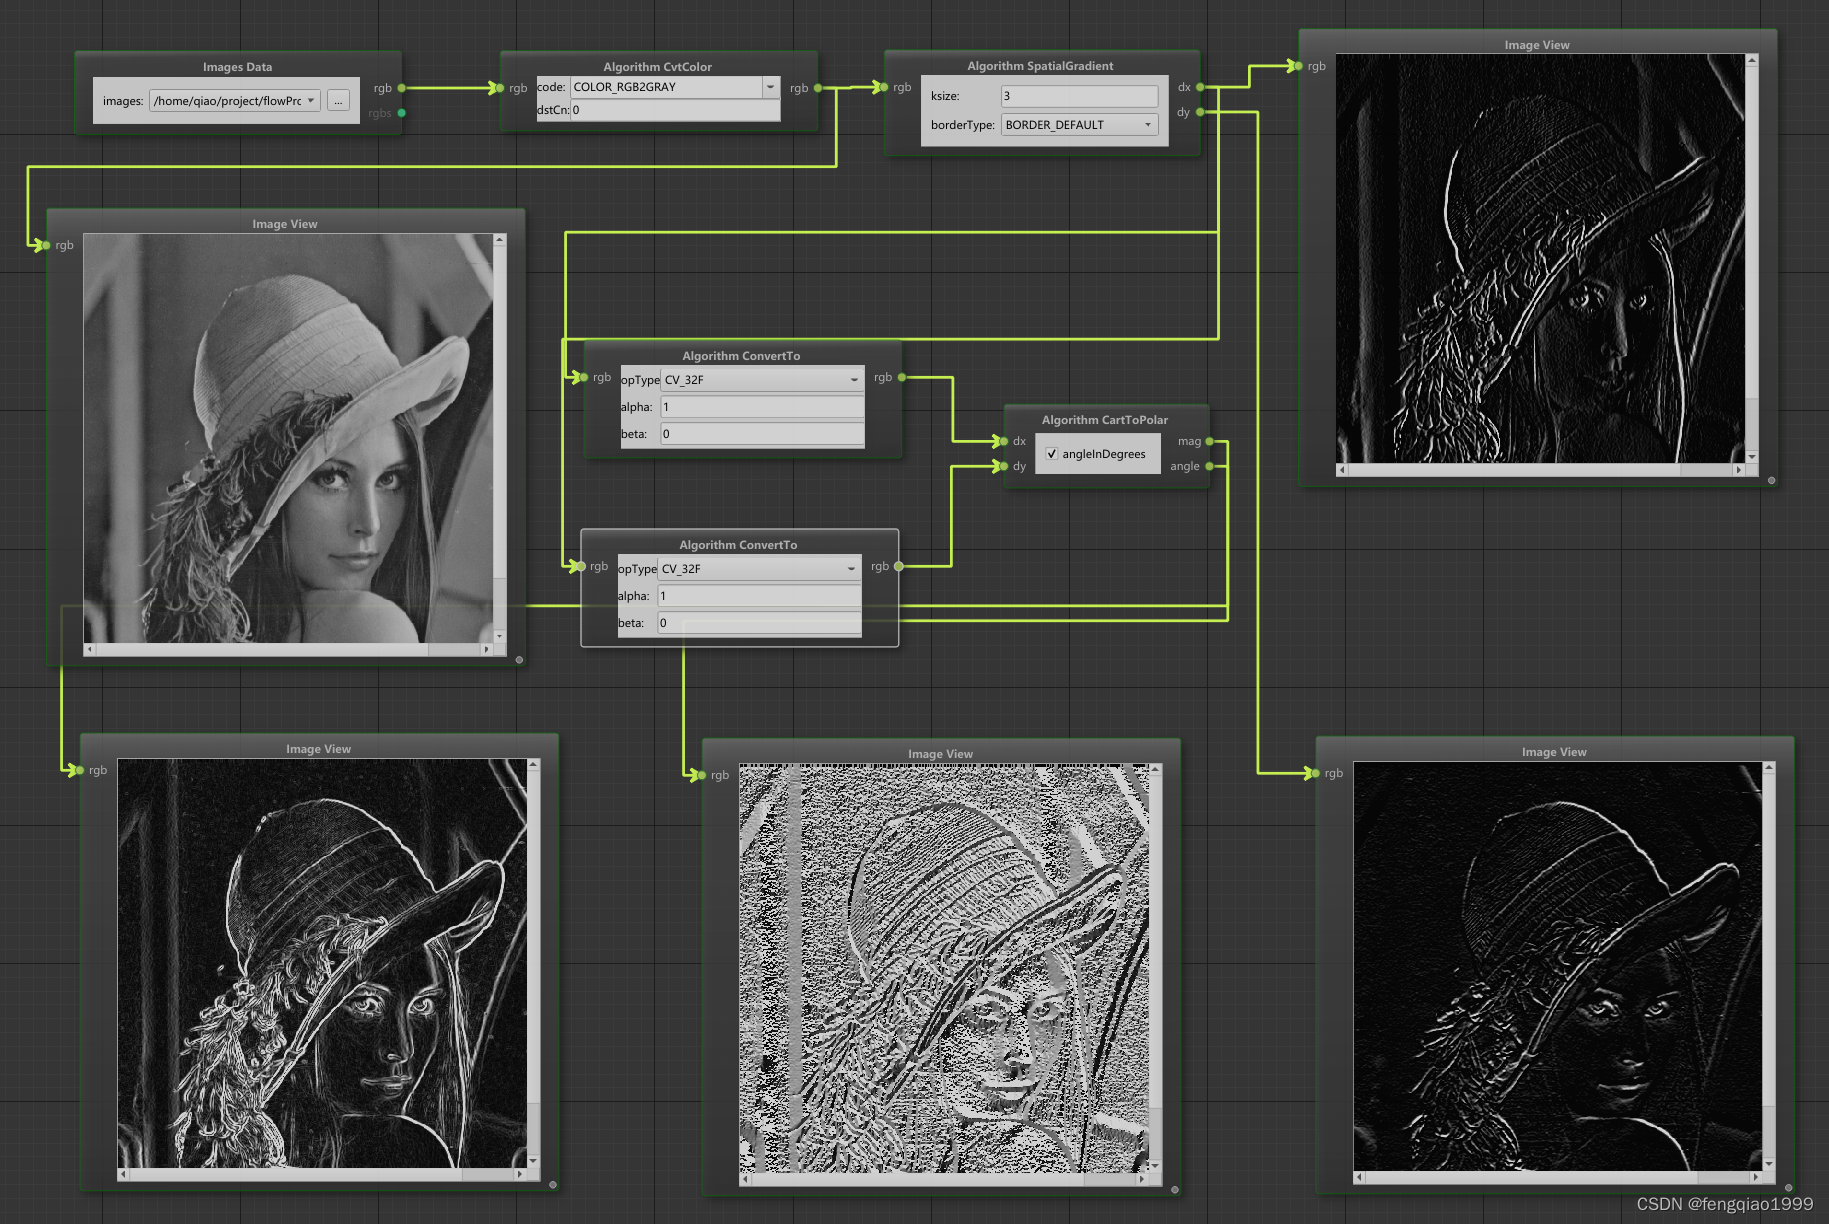The height and width of the screenshot is (1224, 1829).
Task: Click the ksize field in SpatialGradient node
Action: 1079,96
